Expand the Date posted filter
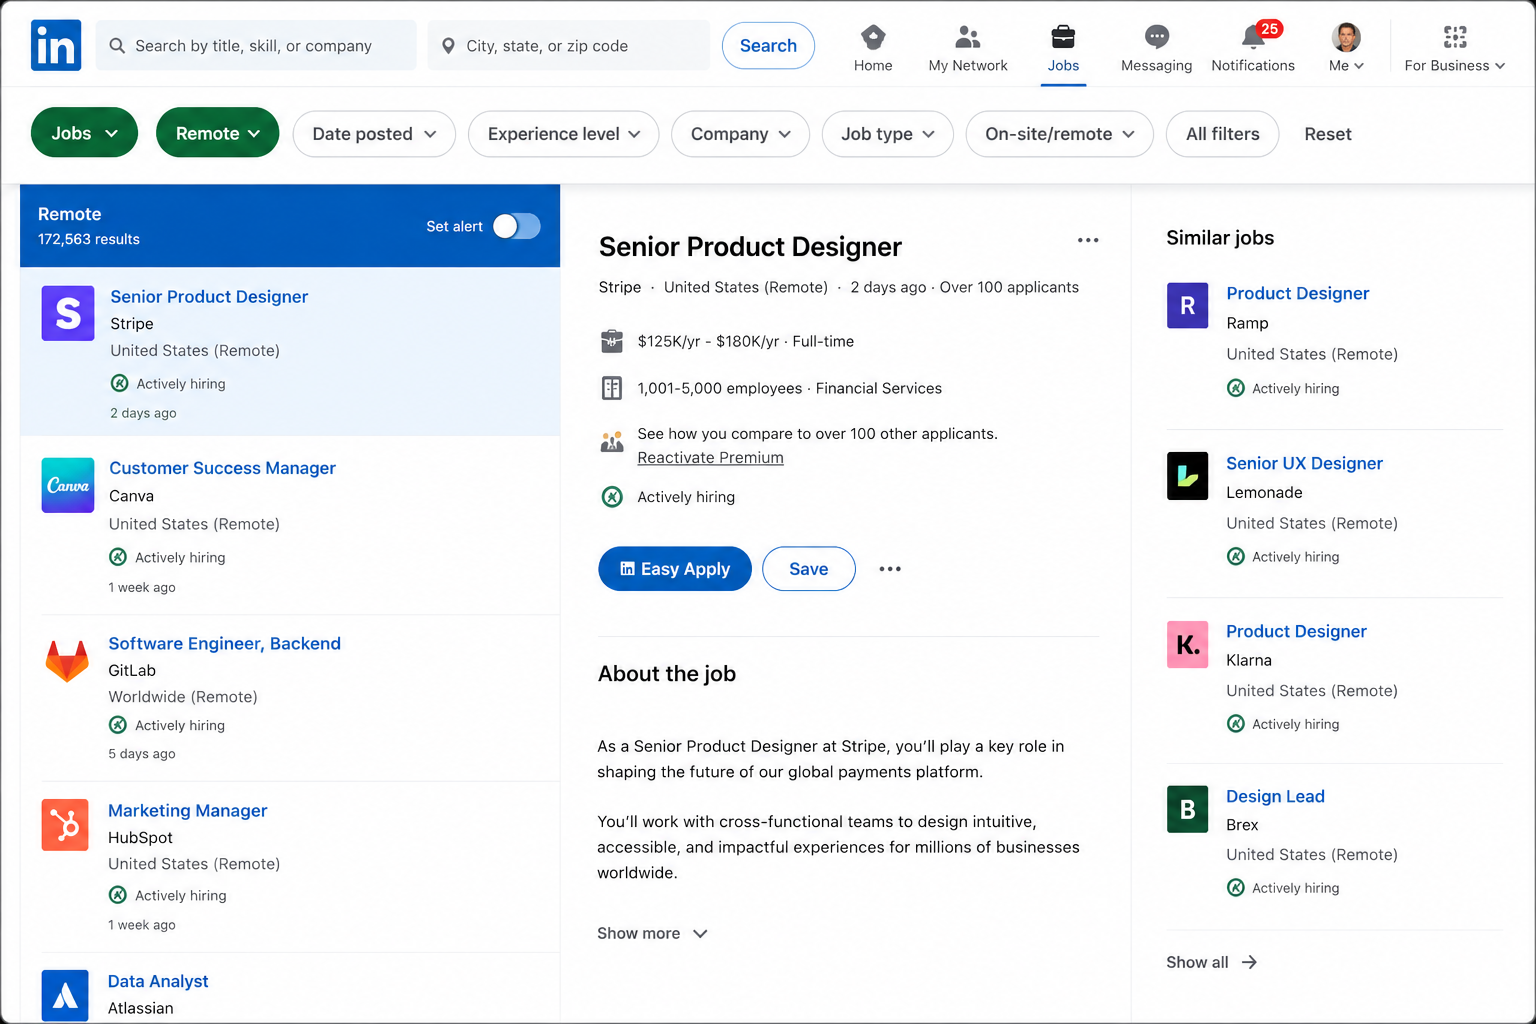This screenshot has width=1536, height=1024. click(374, 134)
